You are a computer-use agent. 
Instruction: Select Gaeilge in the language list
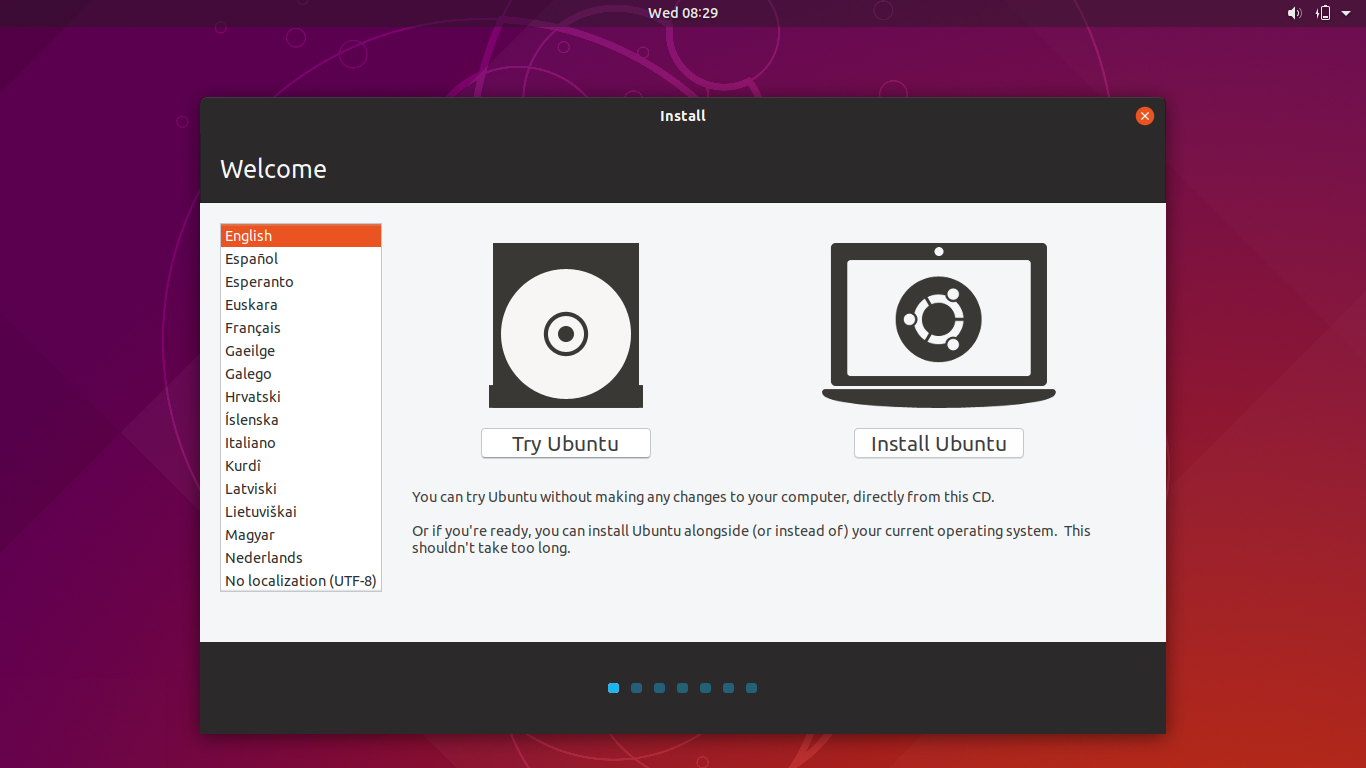tap(301, 351)
